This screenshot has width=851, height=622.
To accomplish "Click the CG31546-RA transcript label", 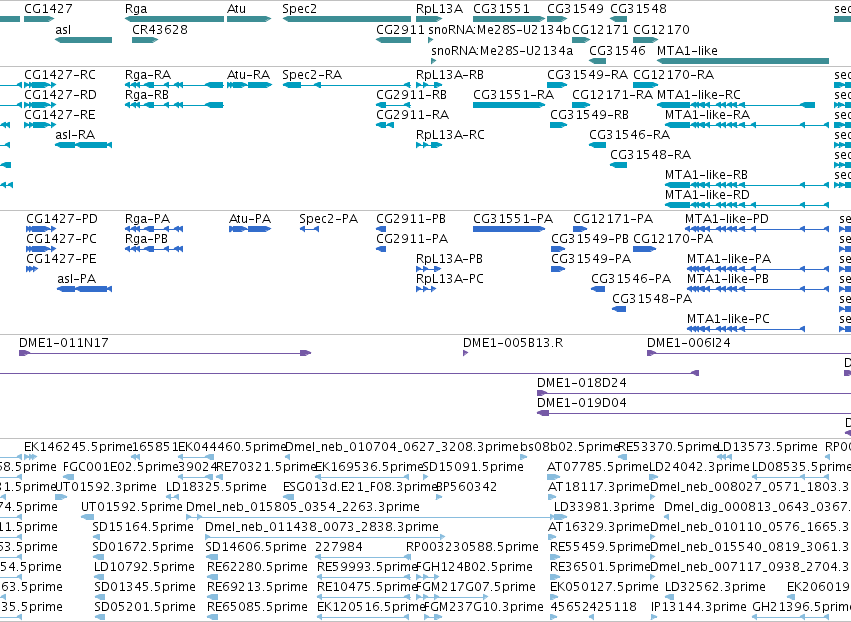I will coord(630,135).
